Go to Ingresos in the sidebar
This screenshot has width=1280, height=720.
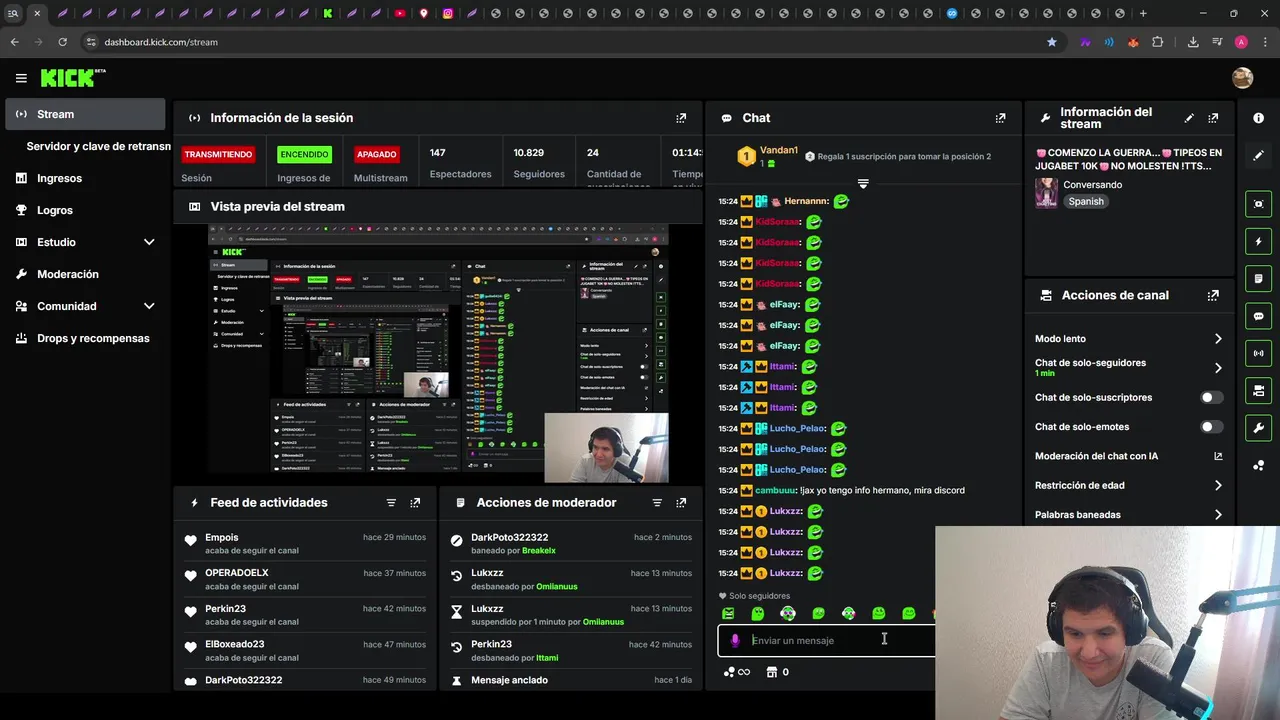point(85,178)
